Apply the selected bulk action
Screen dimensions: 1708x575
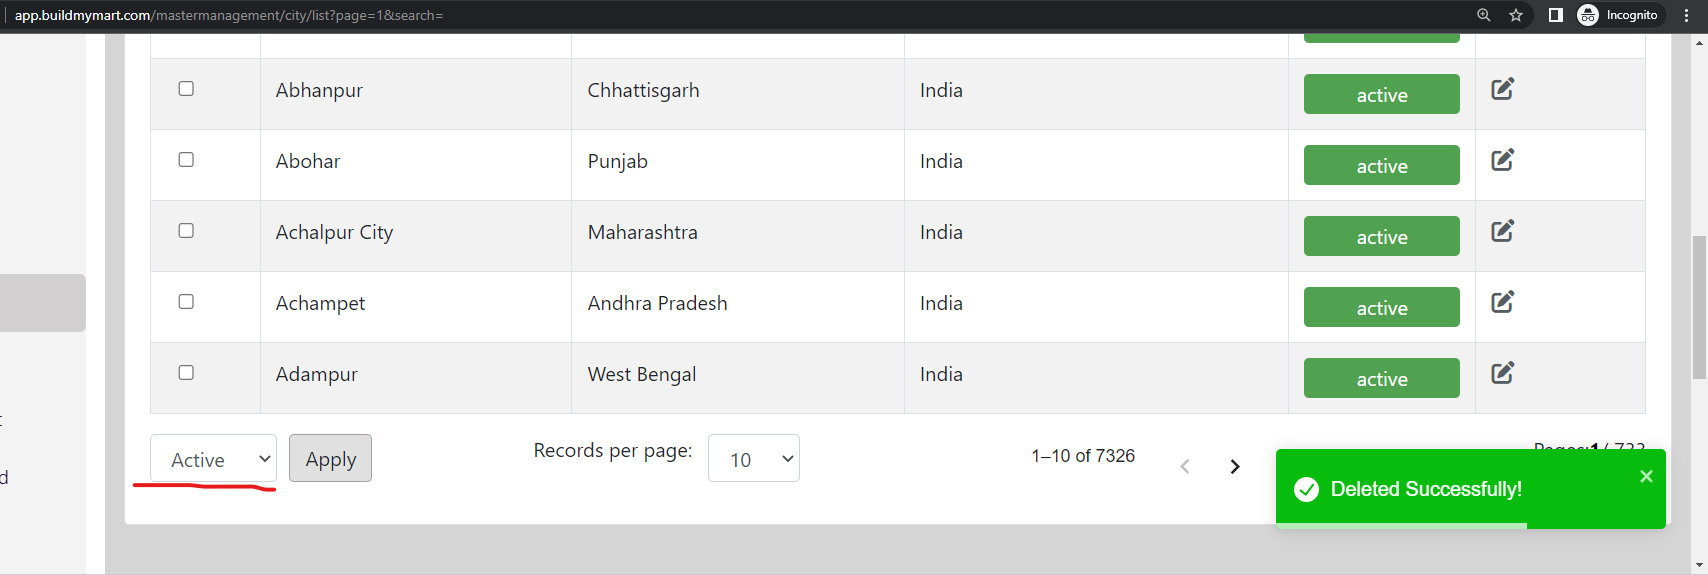pos(331,458)
